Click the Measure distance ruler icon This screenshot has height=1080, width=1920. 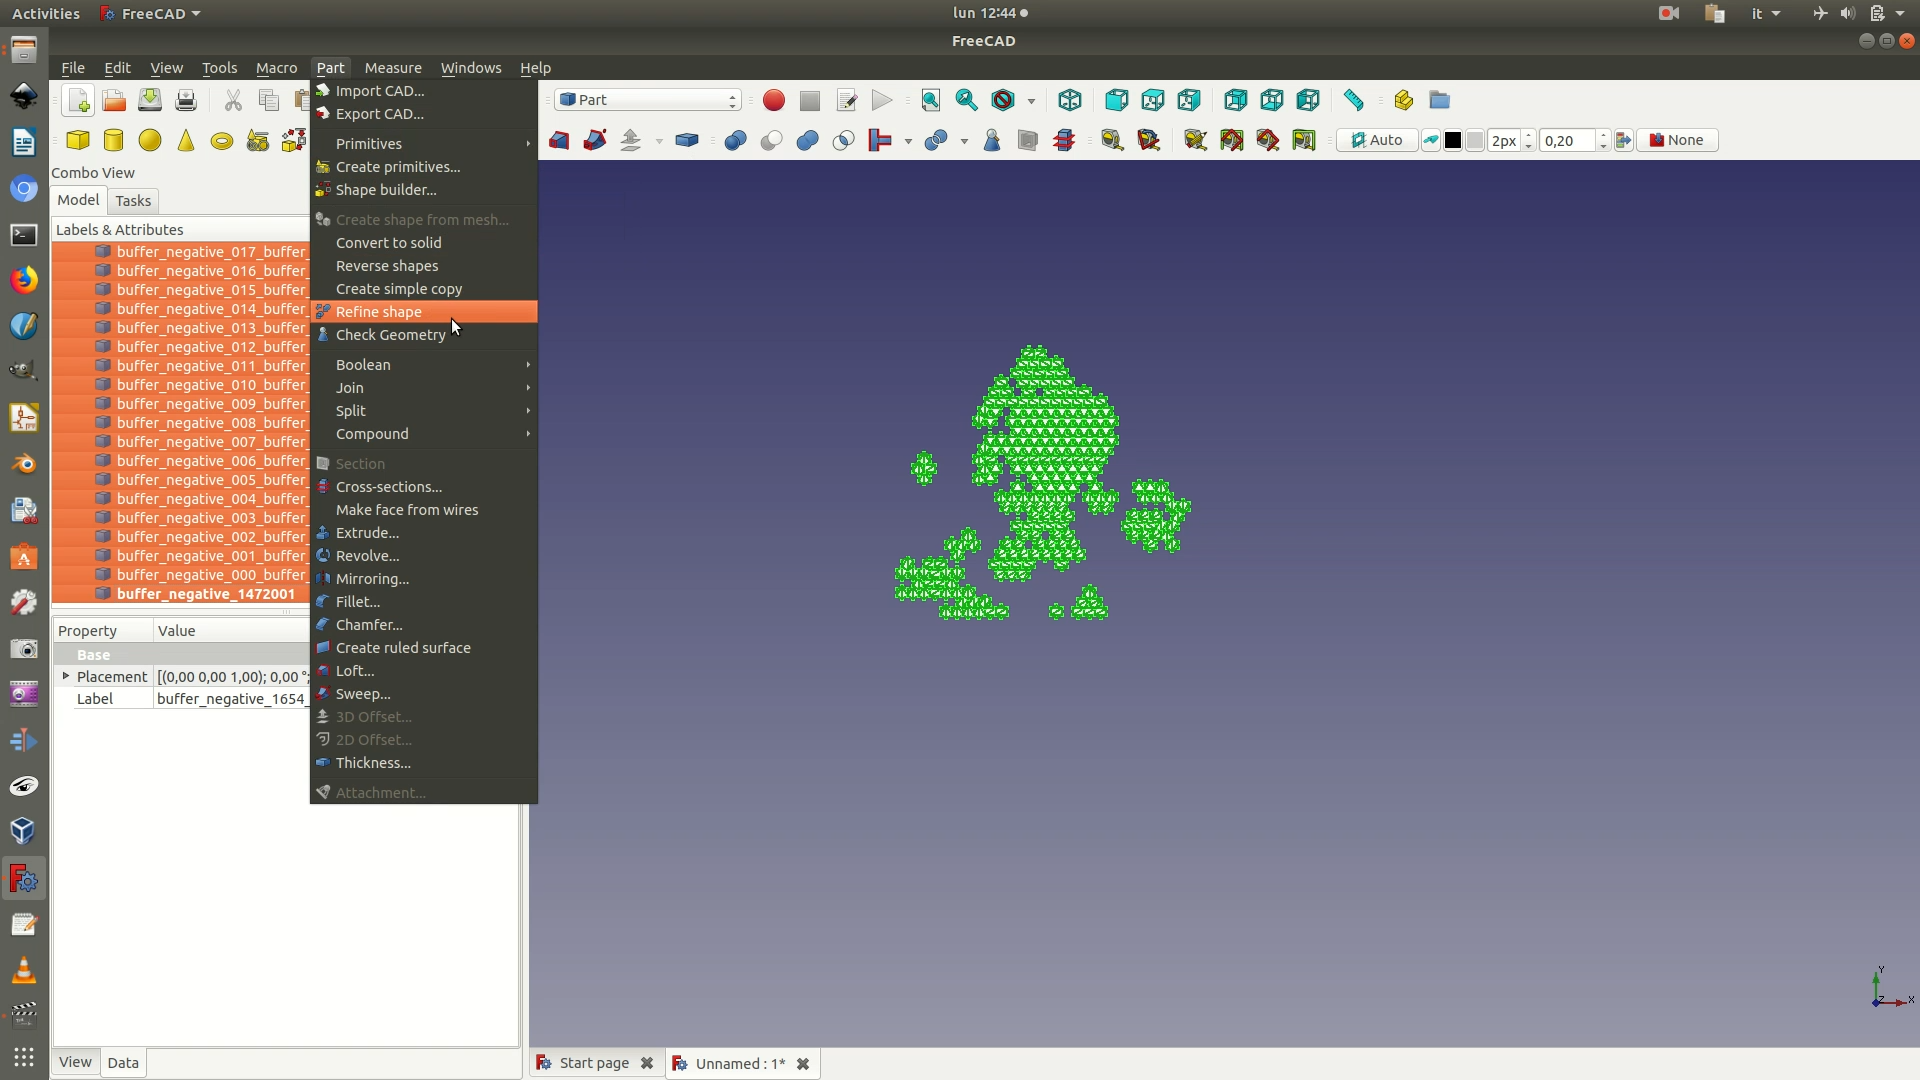(1354, 100)
